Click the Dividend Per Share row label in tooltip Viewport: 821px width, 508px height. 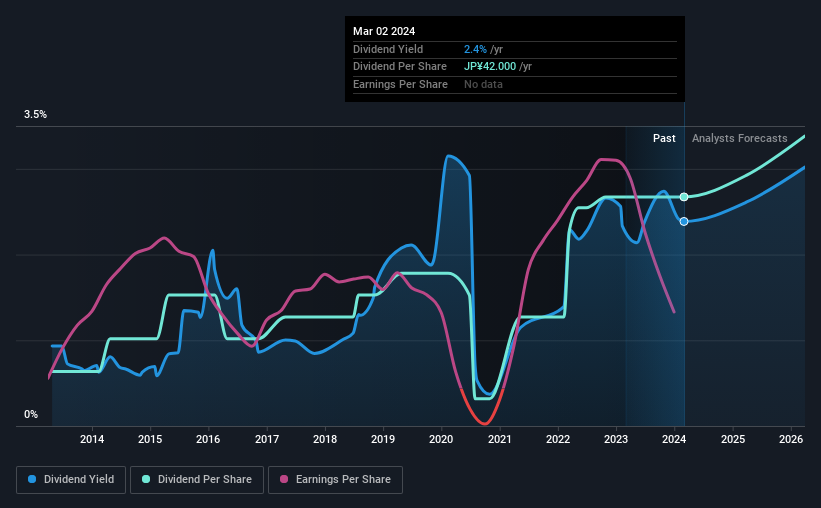[x=400, y=67]
